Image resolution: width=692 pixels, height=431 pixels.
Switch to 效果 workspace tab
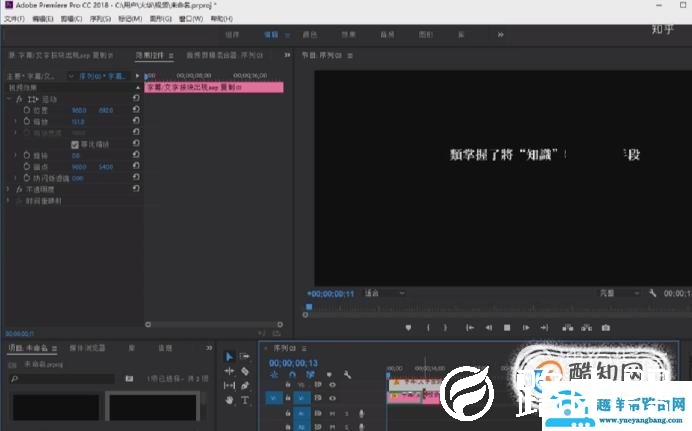[349, 35]
